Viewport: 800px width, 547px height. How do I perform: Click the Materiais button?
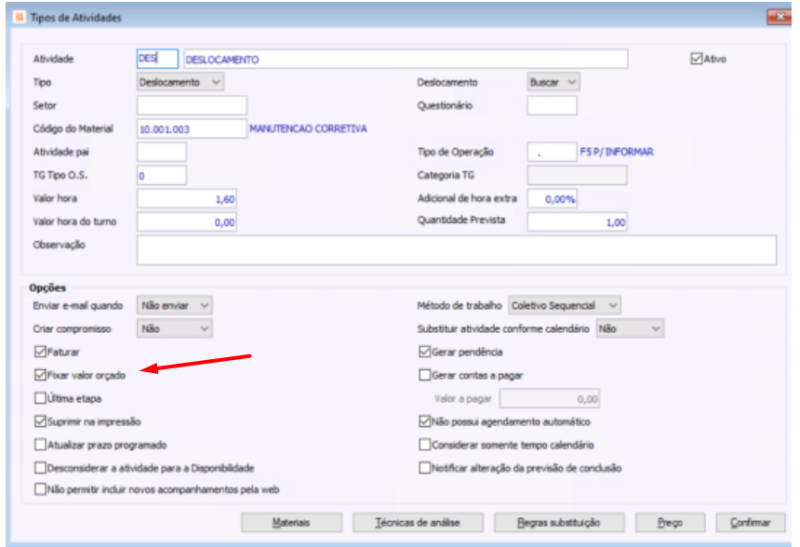pyautogui.click(x=291, y=523)
